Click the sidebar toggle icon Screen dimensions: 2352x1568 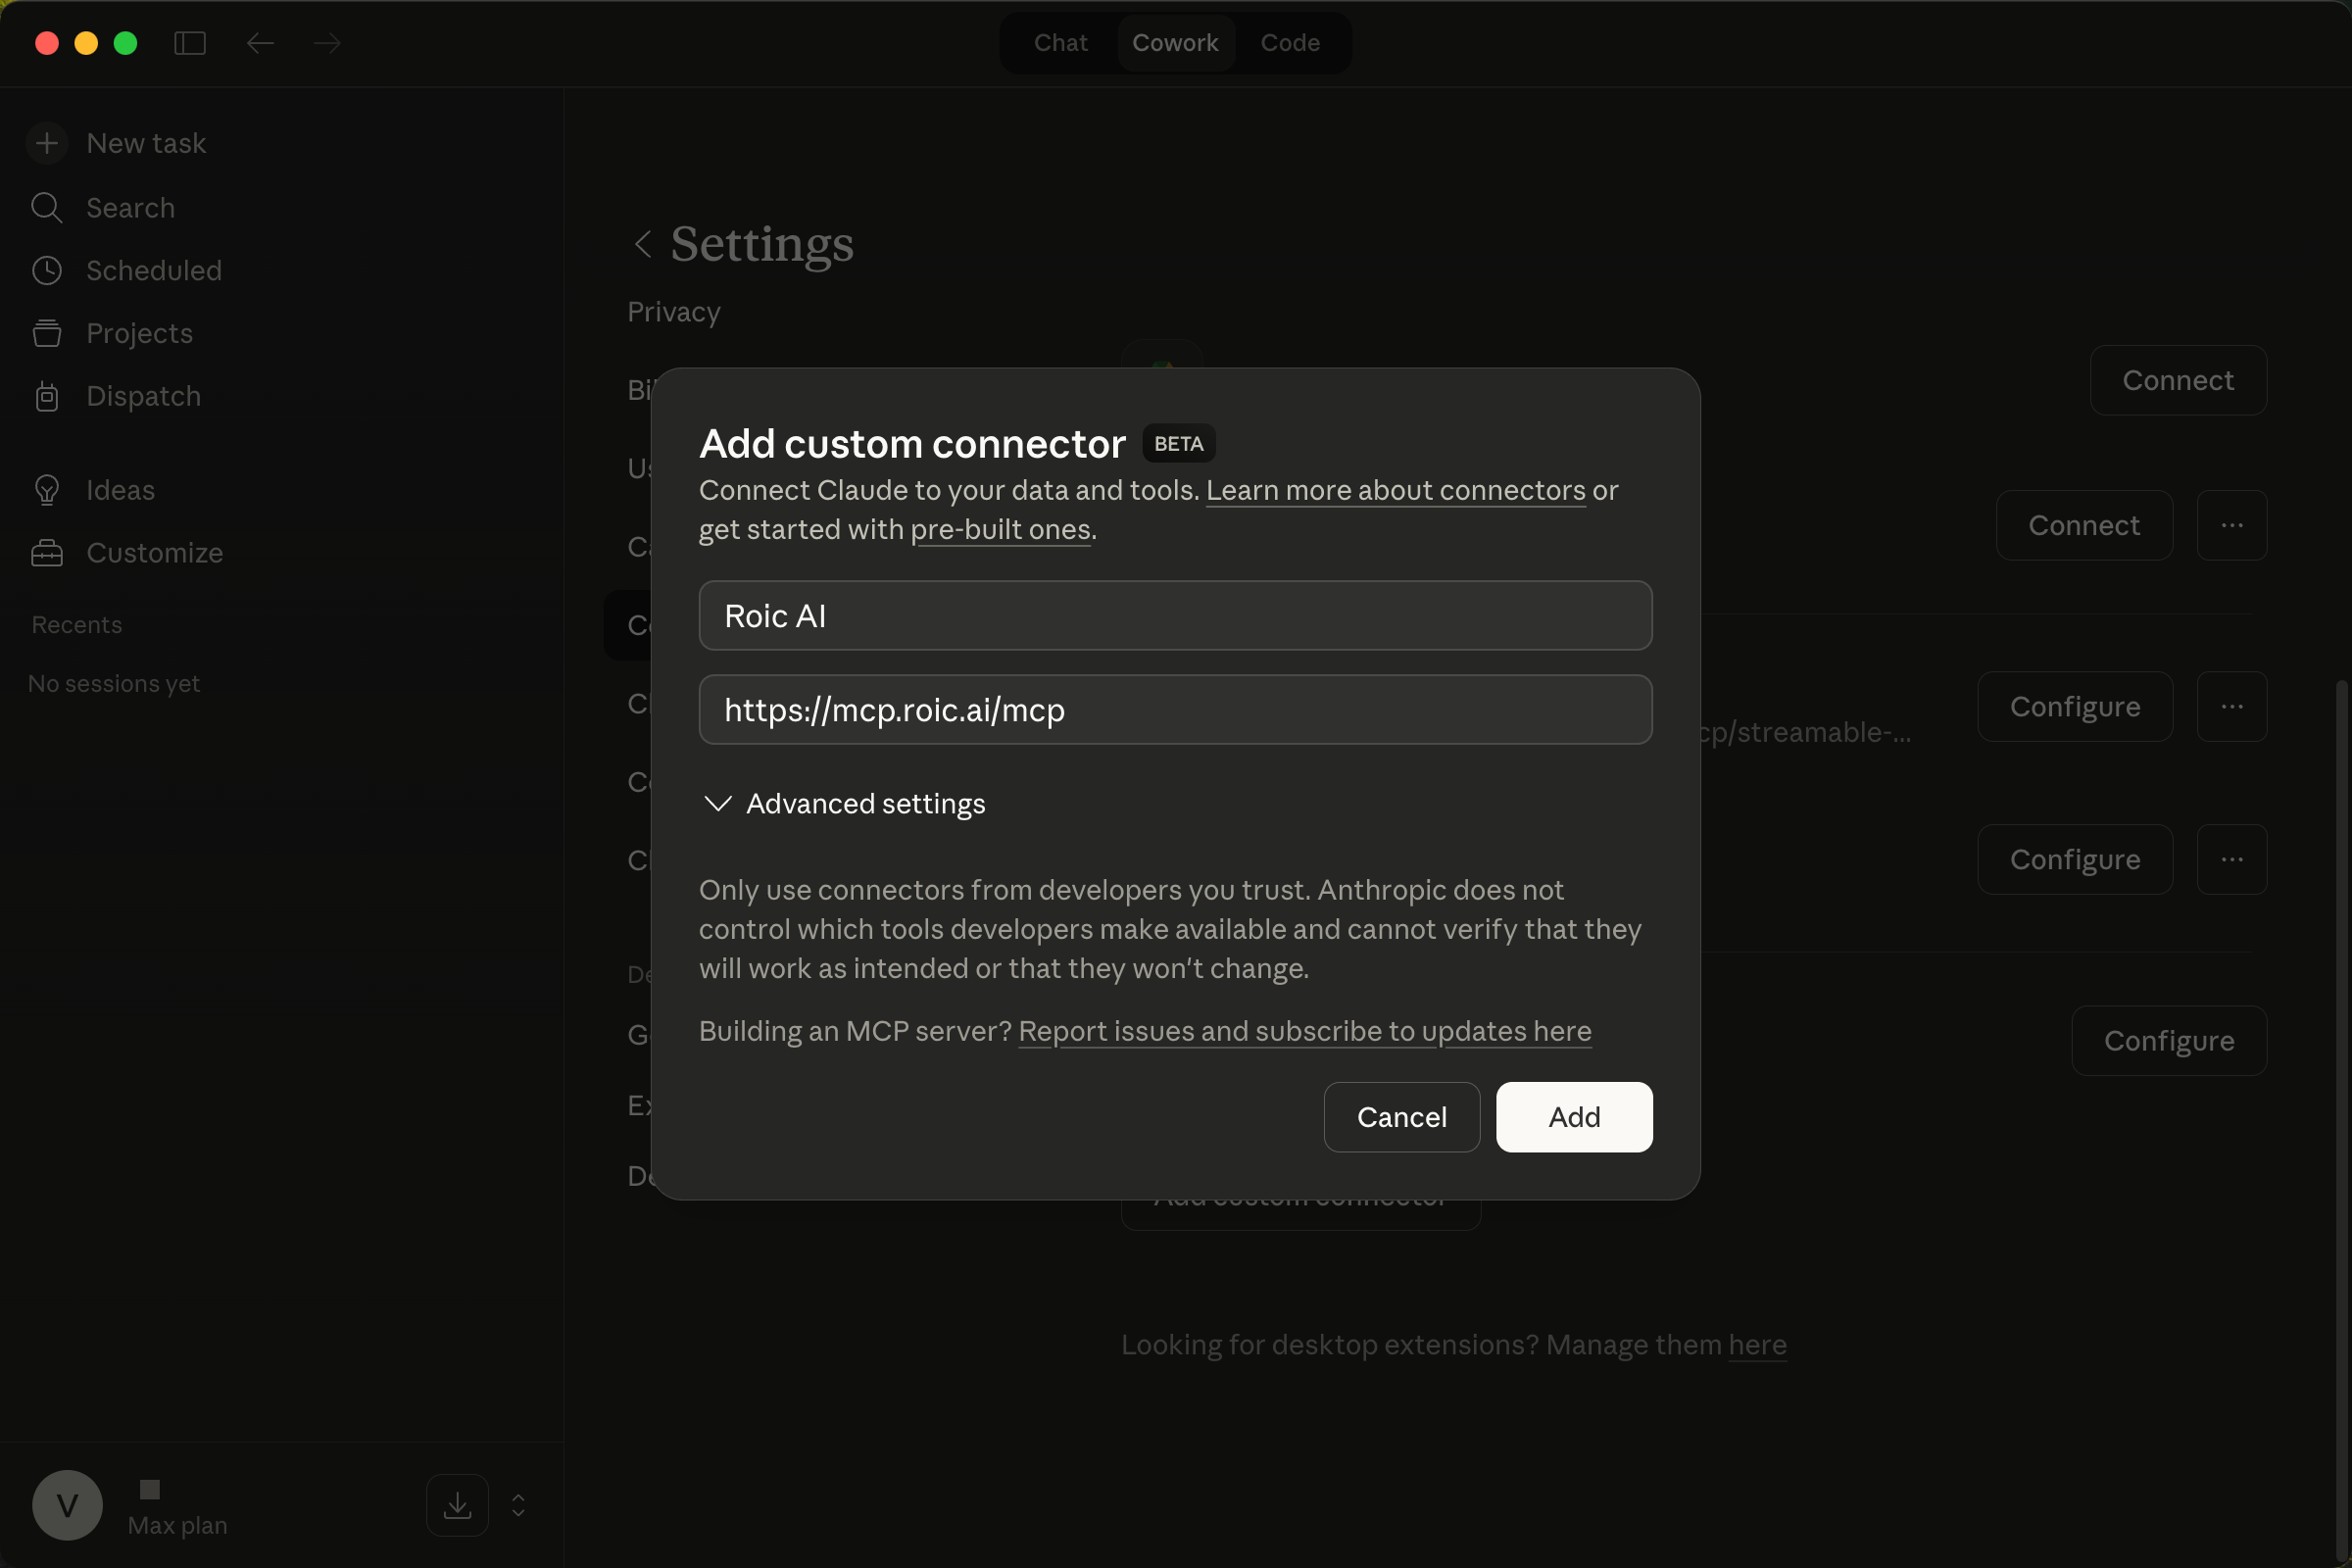(189, 43)
